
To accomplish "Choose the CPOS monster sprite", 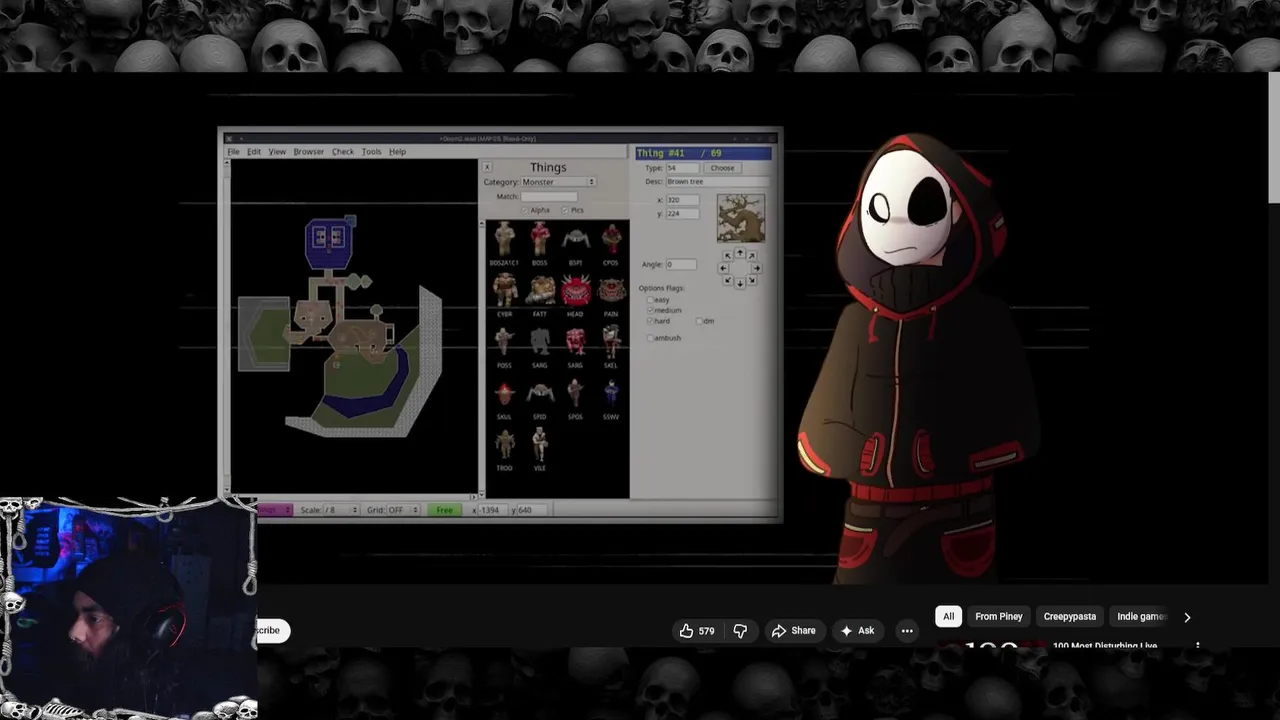I will tap(611, 240).
